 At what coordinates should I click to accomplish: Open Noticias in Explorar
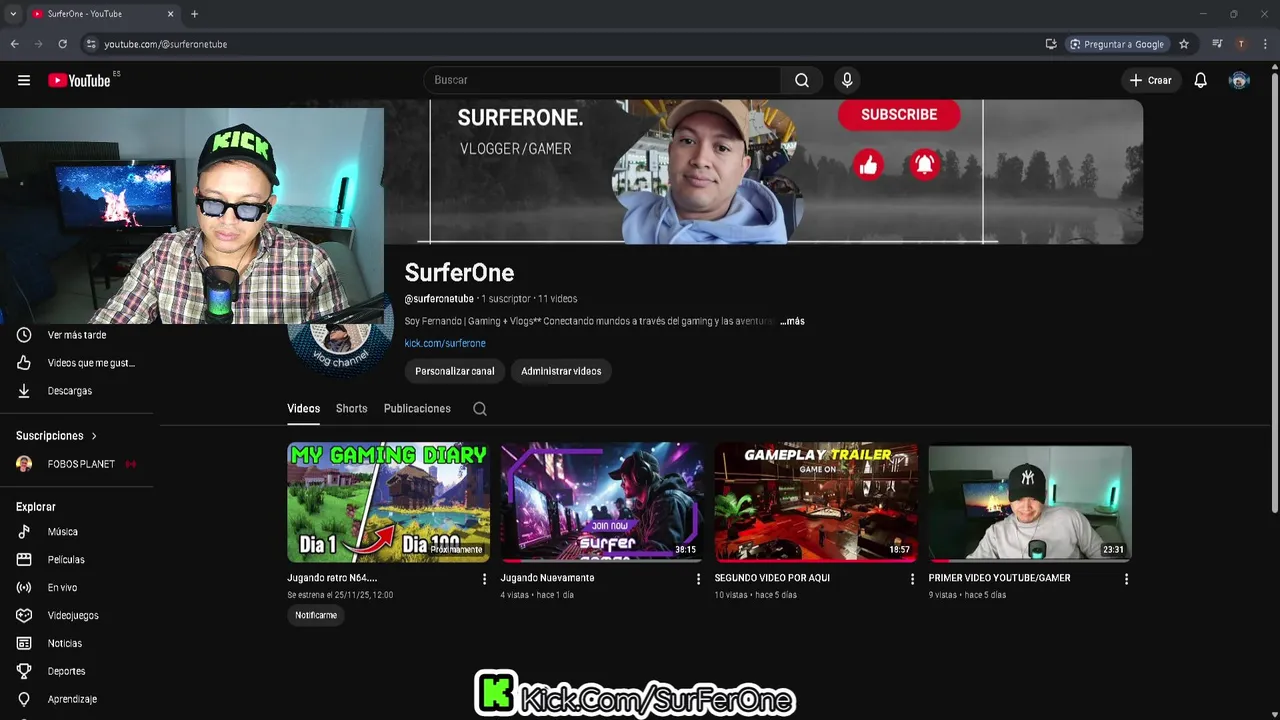pyautogui.click(x=77, y=644)
